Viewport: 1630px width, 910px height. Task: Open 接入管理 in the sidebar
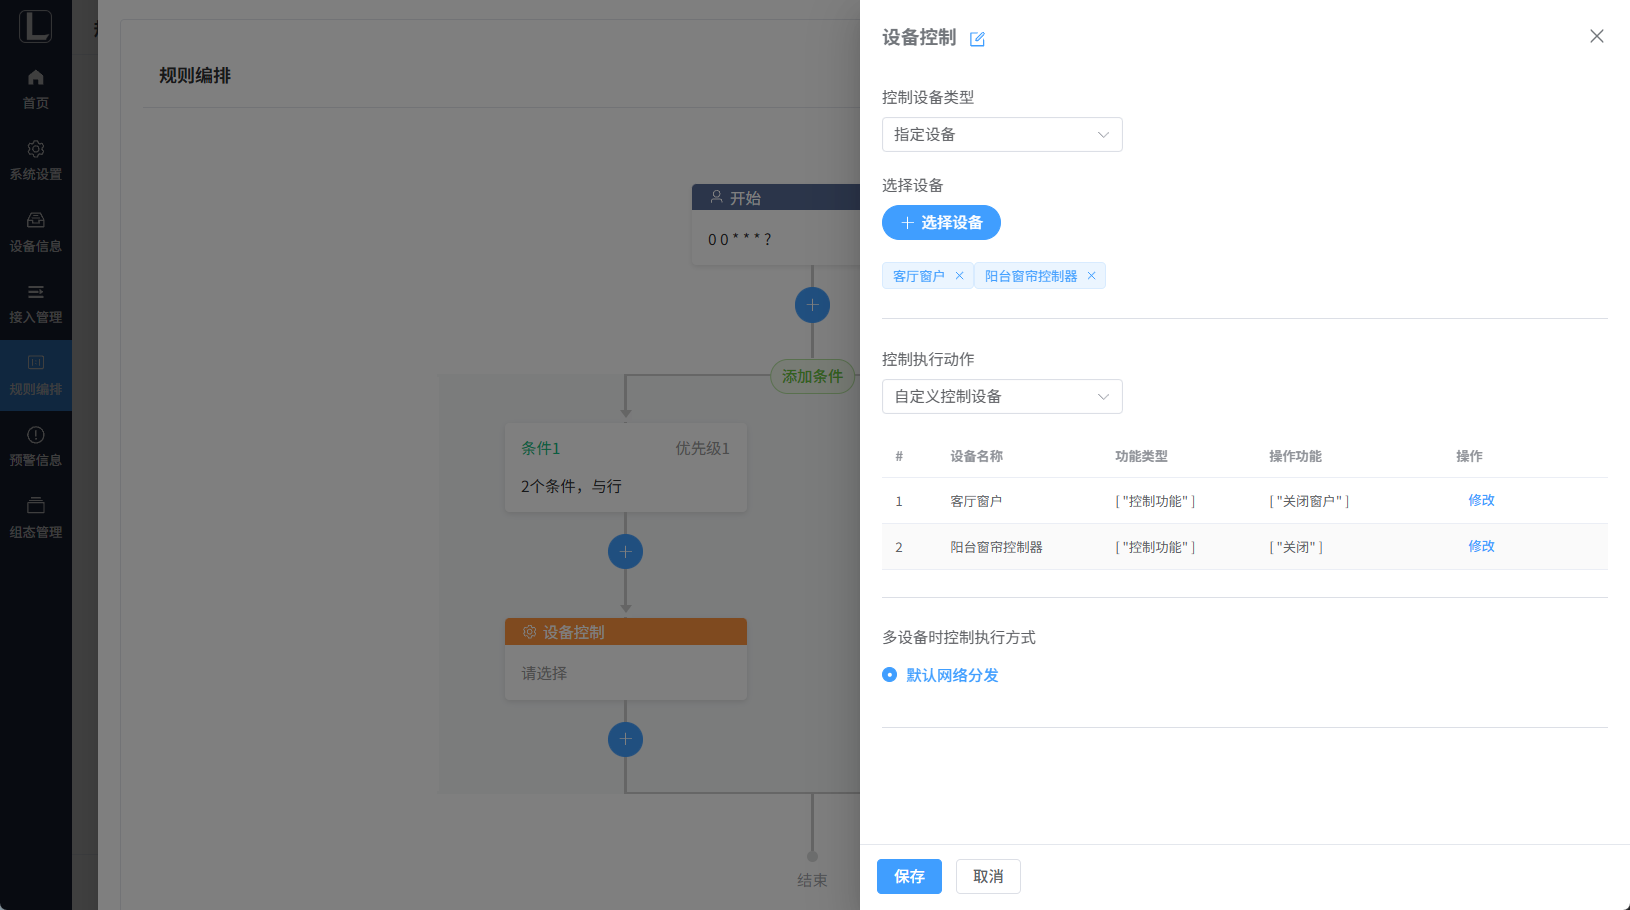tap(36, 303)
